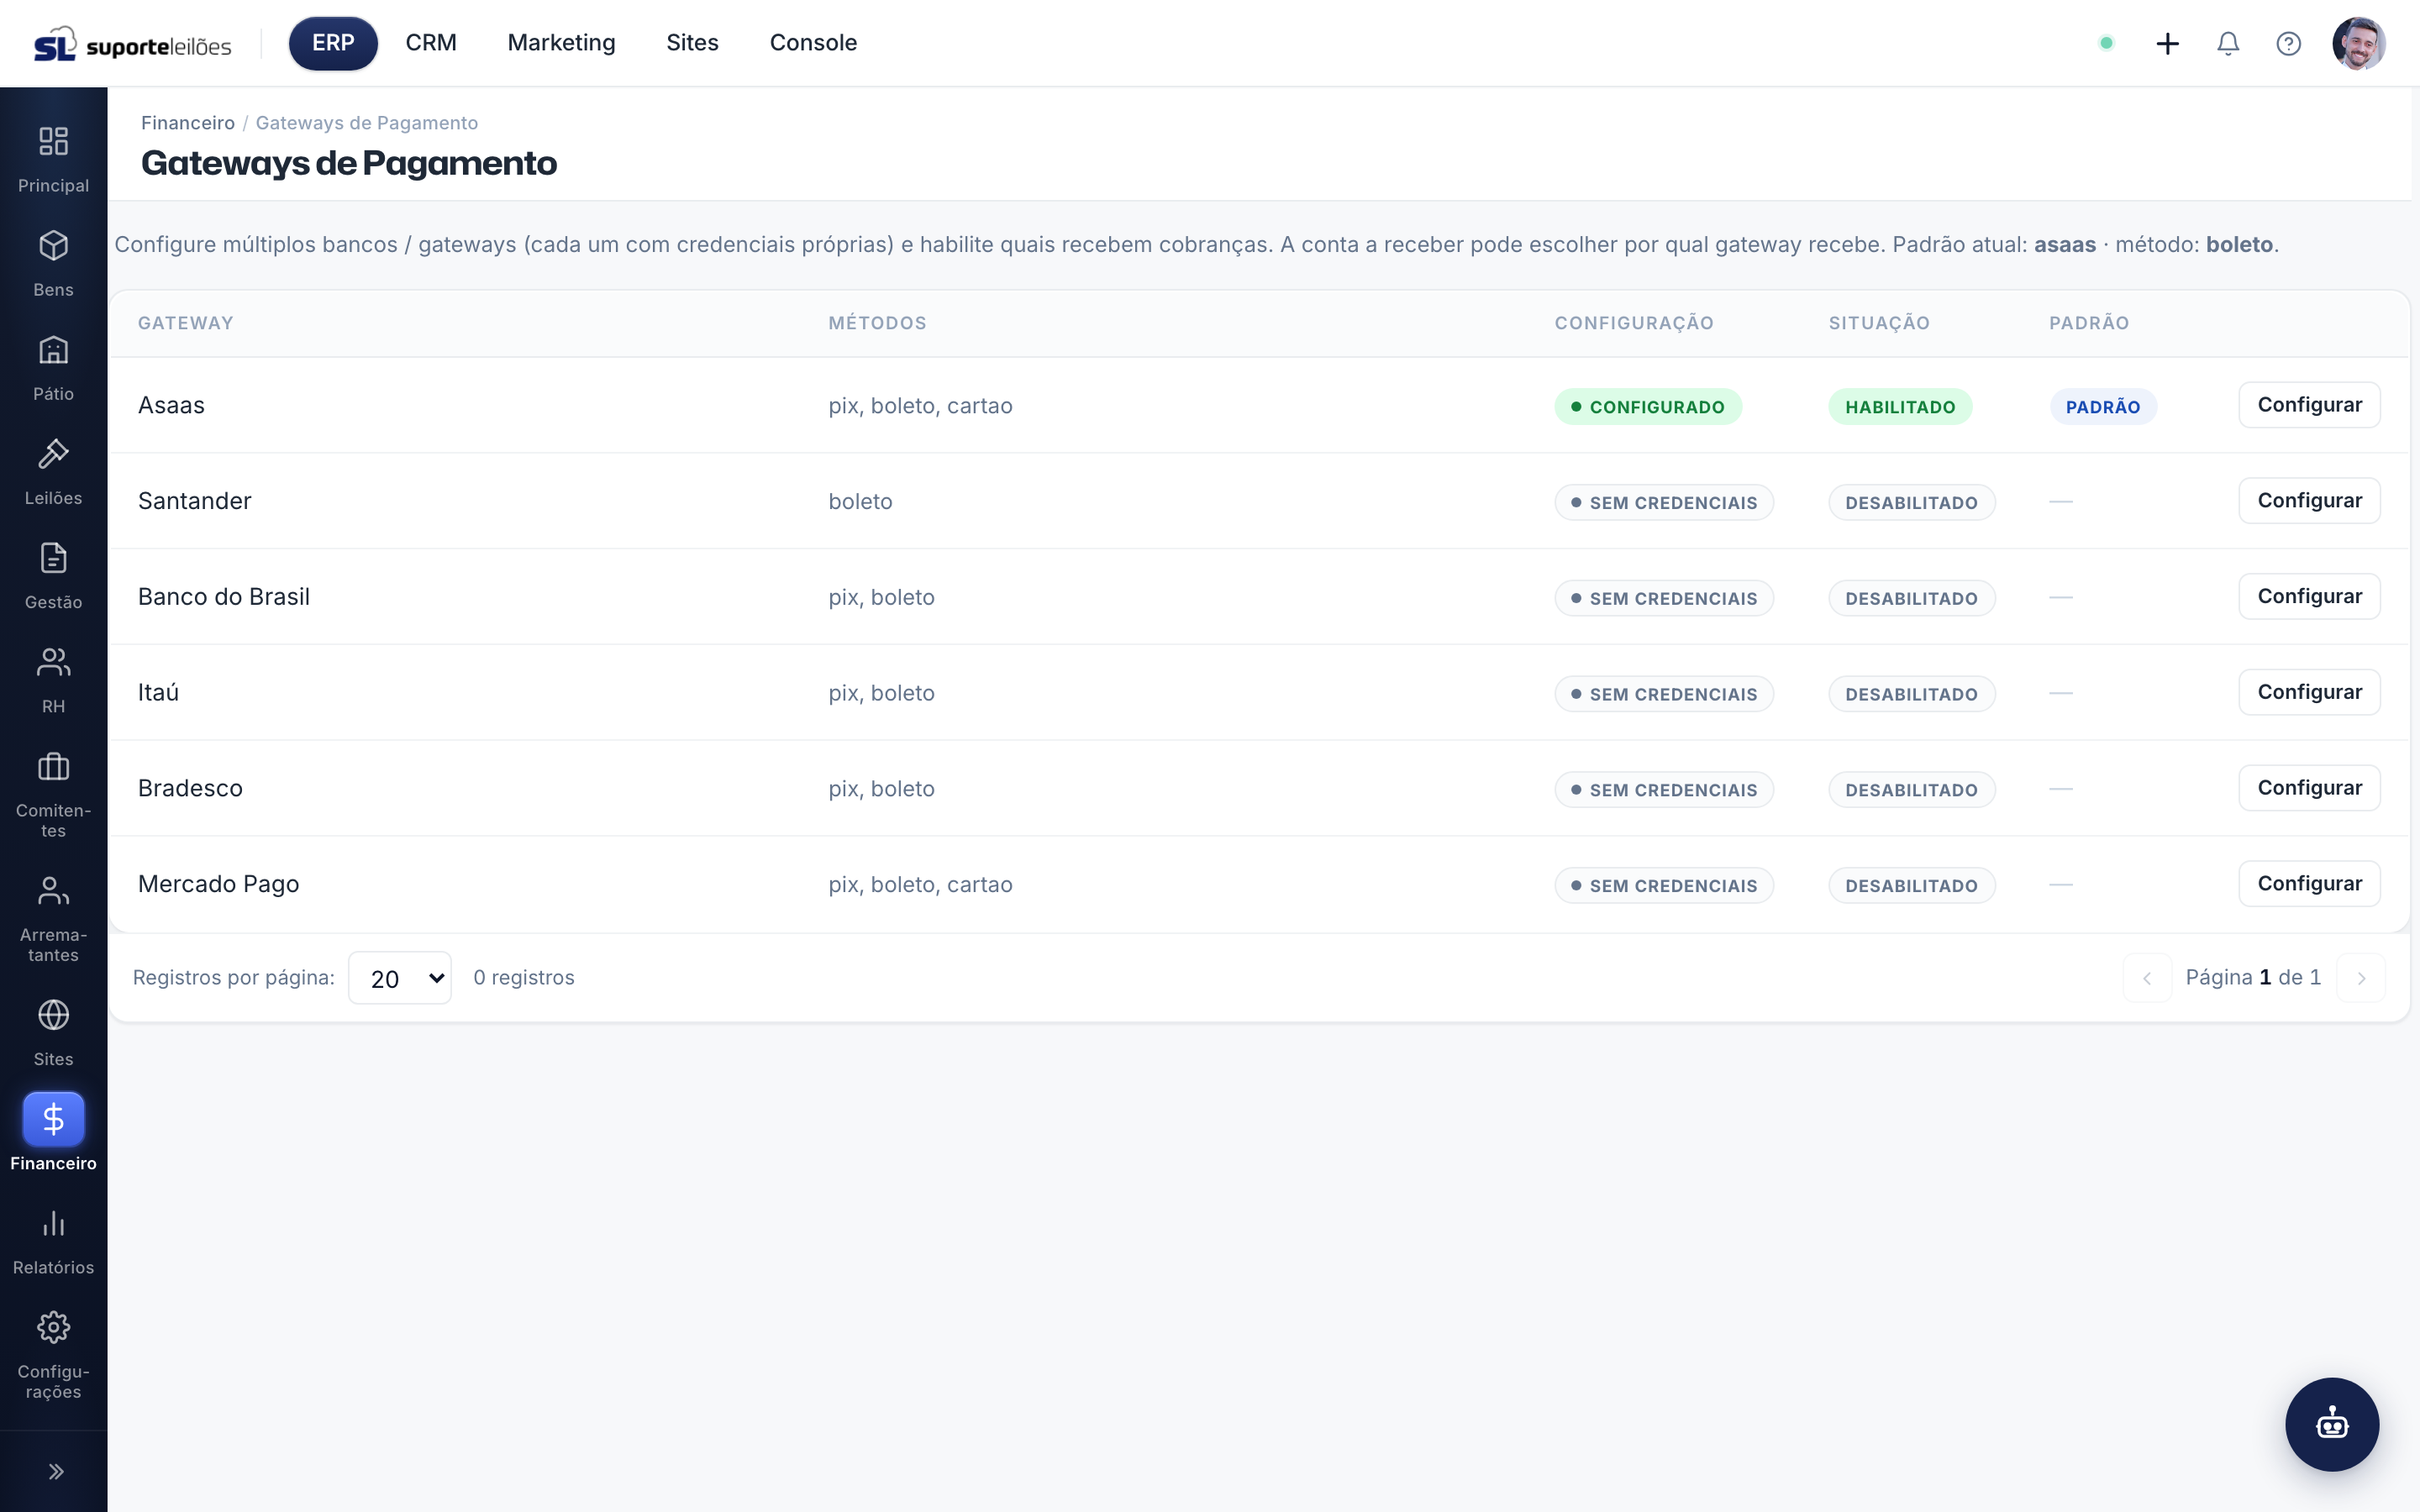Open the Leilões gavel icon
Screen dimensions: 2420x1512
click(53, 454)
